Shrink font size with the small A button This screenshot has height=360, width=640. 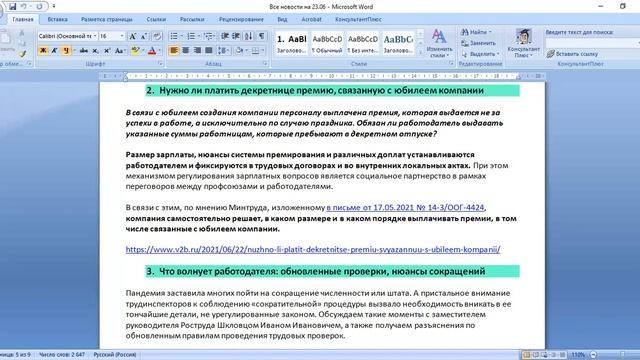(144, 36)
